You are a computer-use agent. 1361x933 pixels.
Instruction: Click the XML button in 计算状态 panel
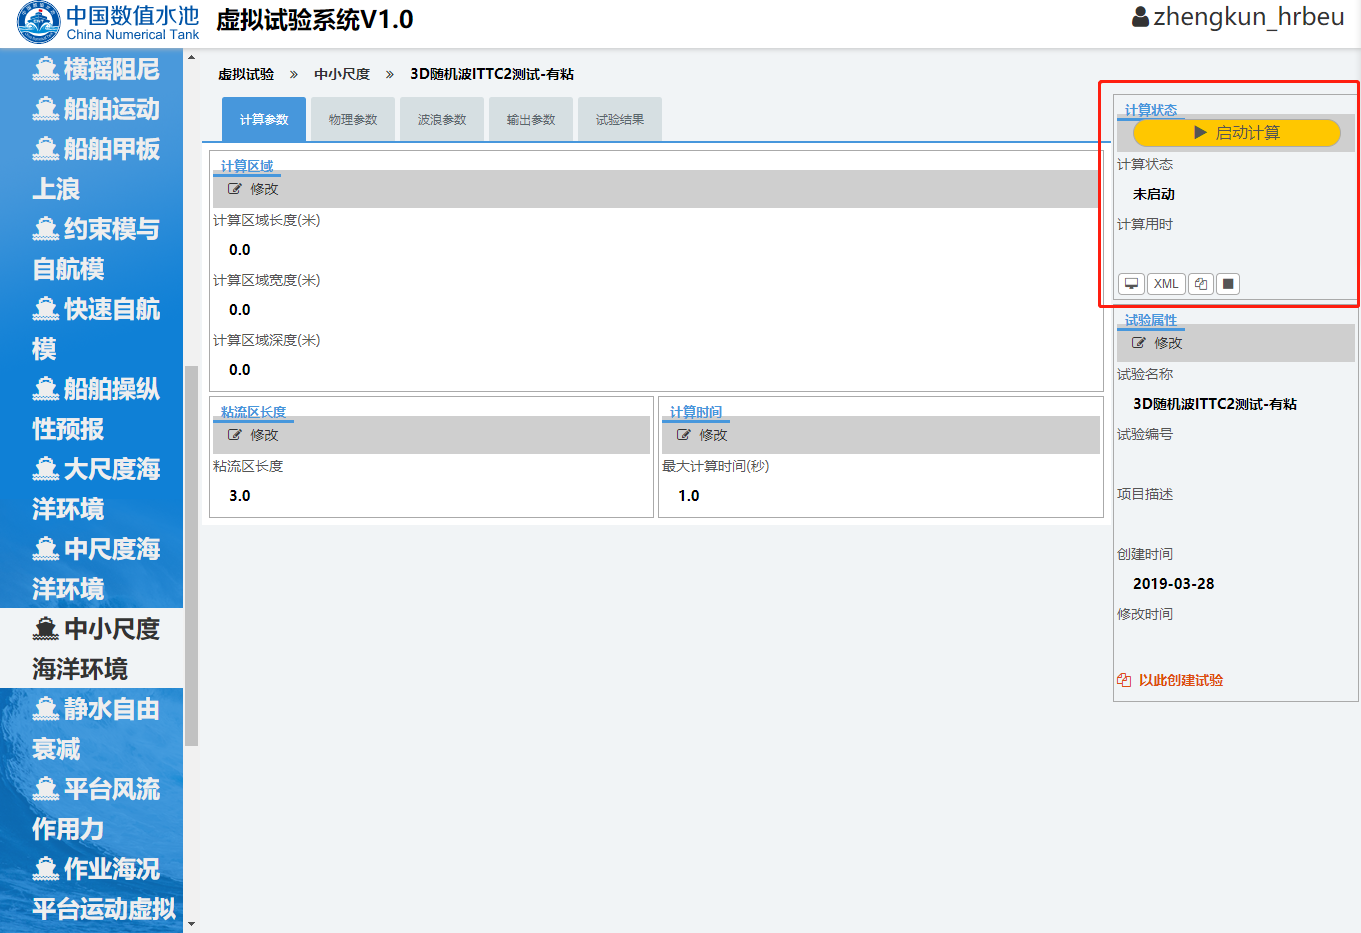click(1166, 284)
